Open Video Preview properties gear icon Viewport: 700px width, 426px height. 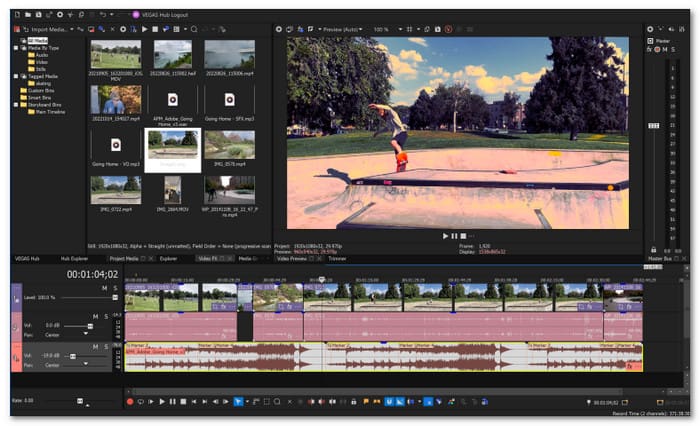click(x=279, y=29)
